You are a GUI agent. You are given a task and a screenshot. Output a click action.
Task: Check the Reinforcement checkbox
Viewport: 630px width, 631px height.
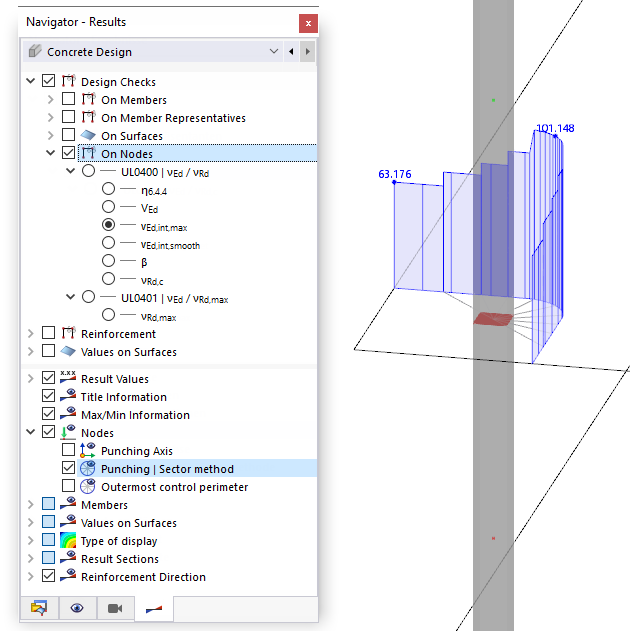coord(49,333)
